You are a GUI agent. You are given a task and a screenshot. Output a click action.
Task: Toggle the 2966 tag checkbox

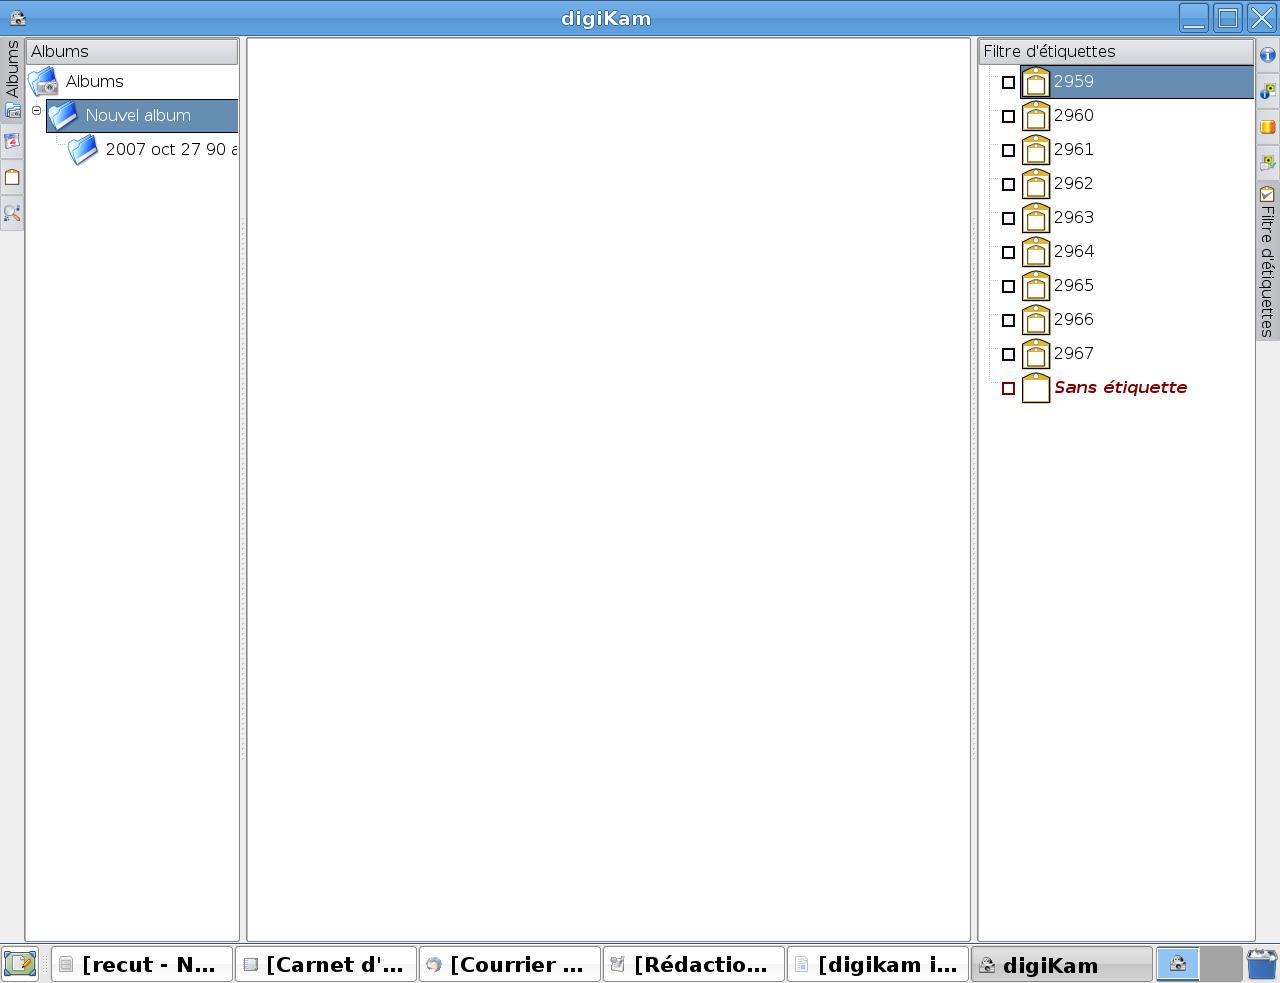[x=1008, y=321]
